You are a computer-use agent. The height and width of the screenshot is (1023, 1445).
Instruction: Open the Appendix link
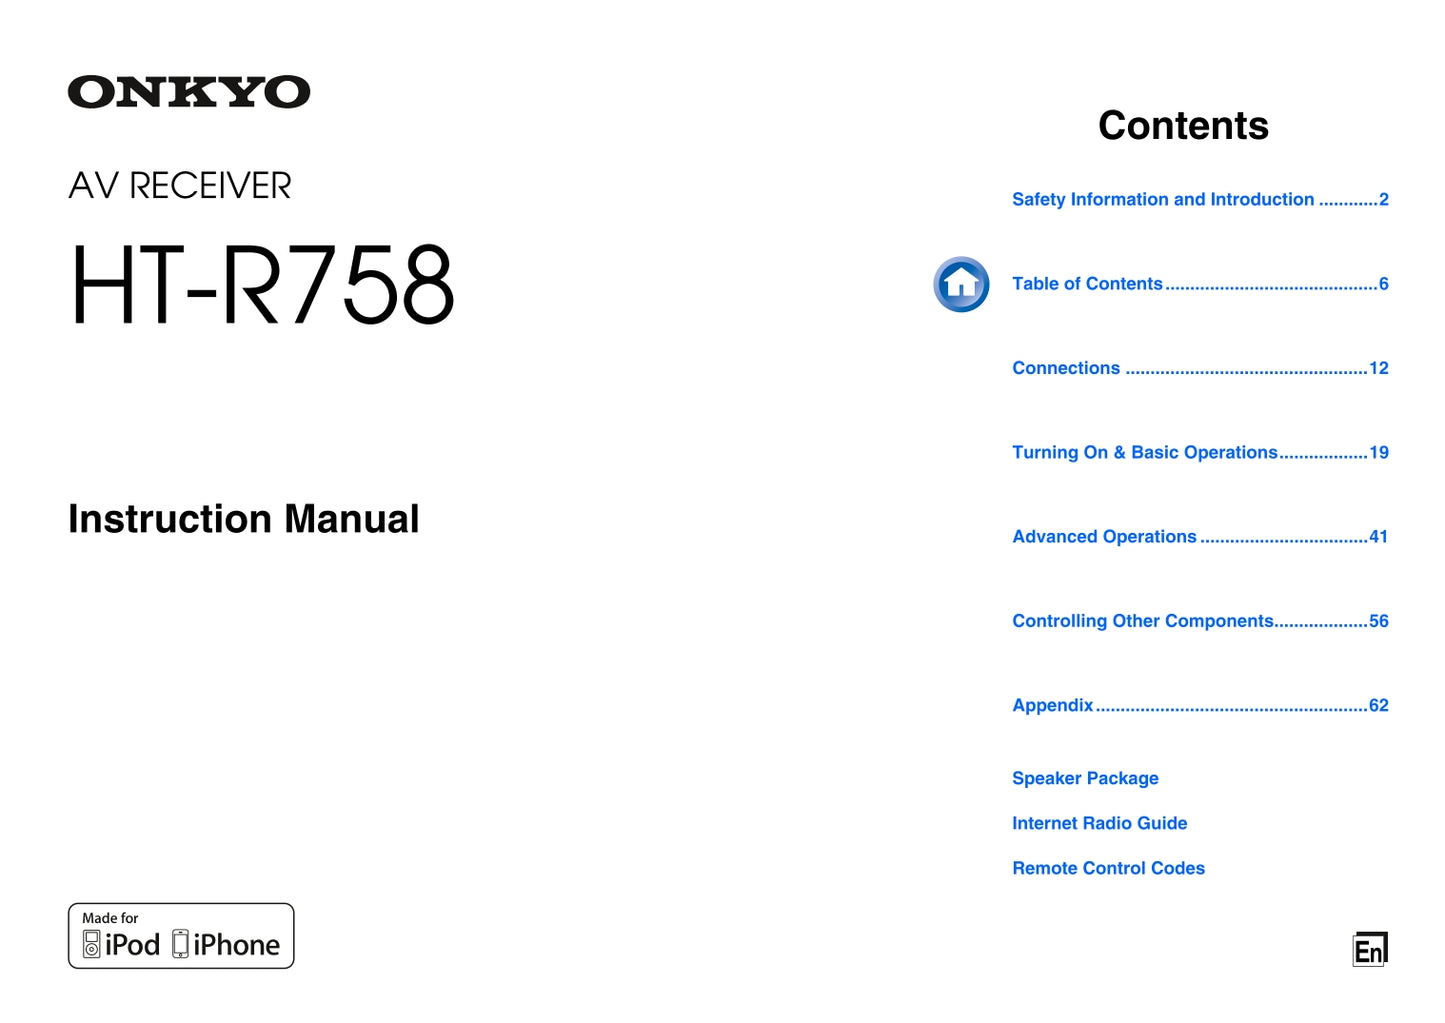pos(1052,705)
